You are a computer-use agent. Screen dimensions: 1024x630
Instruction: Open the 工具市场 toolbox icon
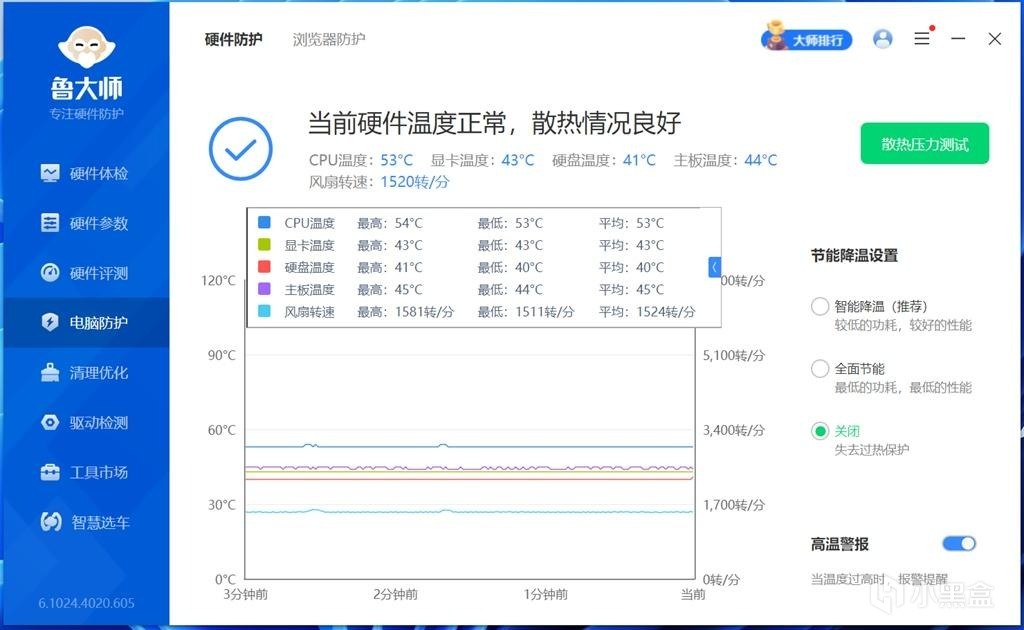50,472
